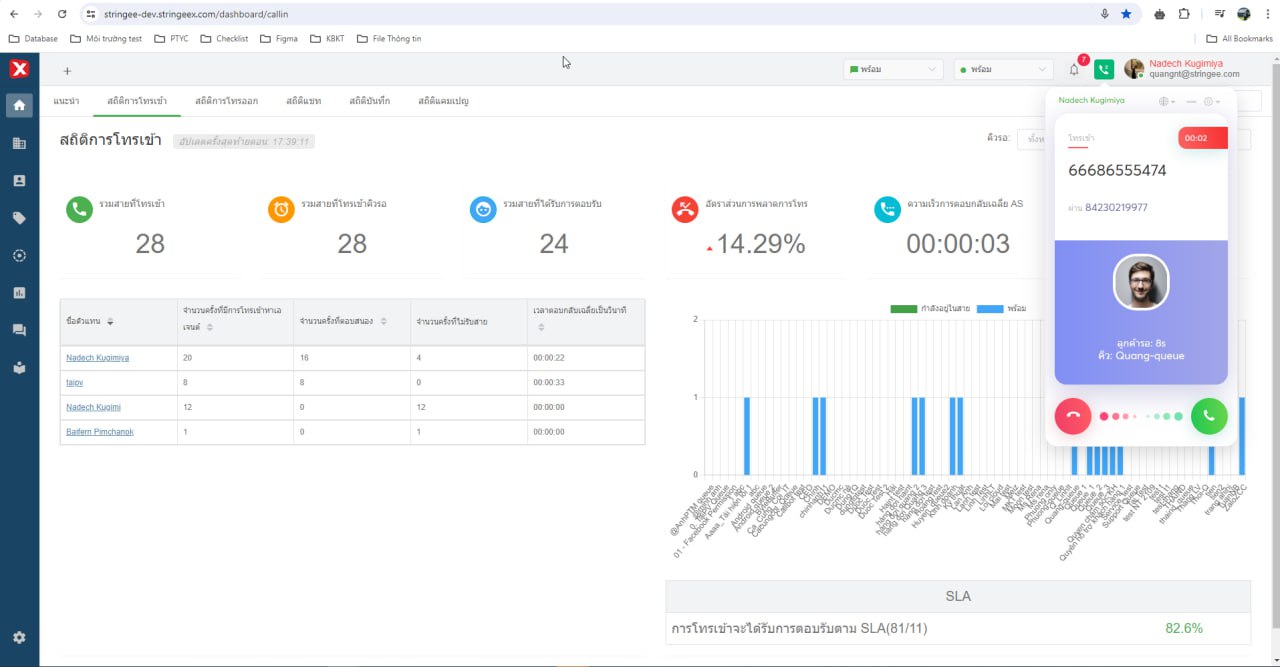
Task: Decline the incoming call with red button
Action: pos(1073,416)
